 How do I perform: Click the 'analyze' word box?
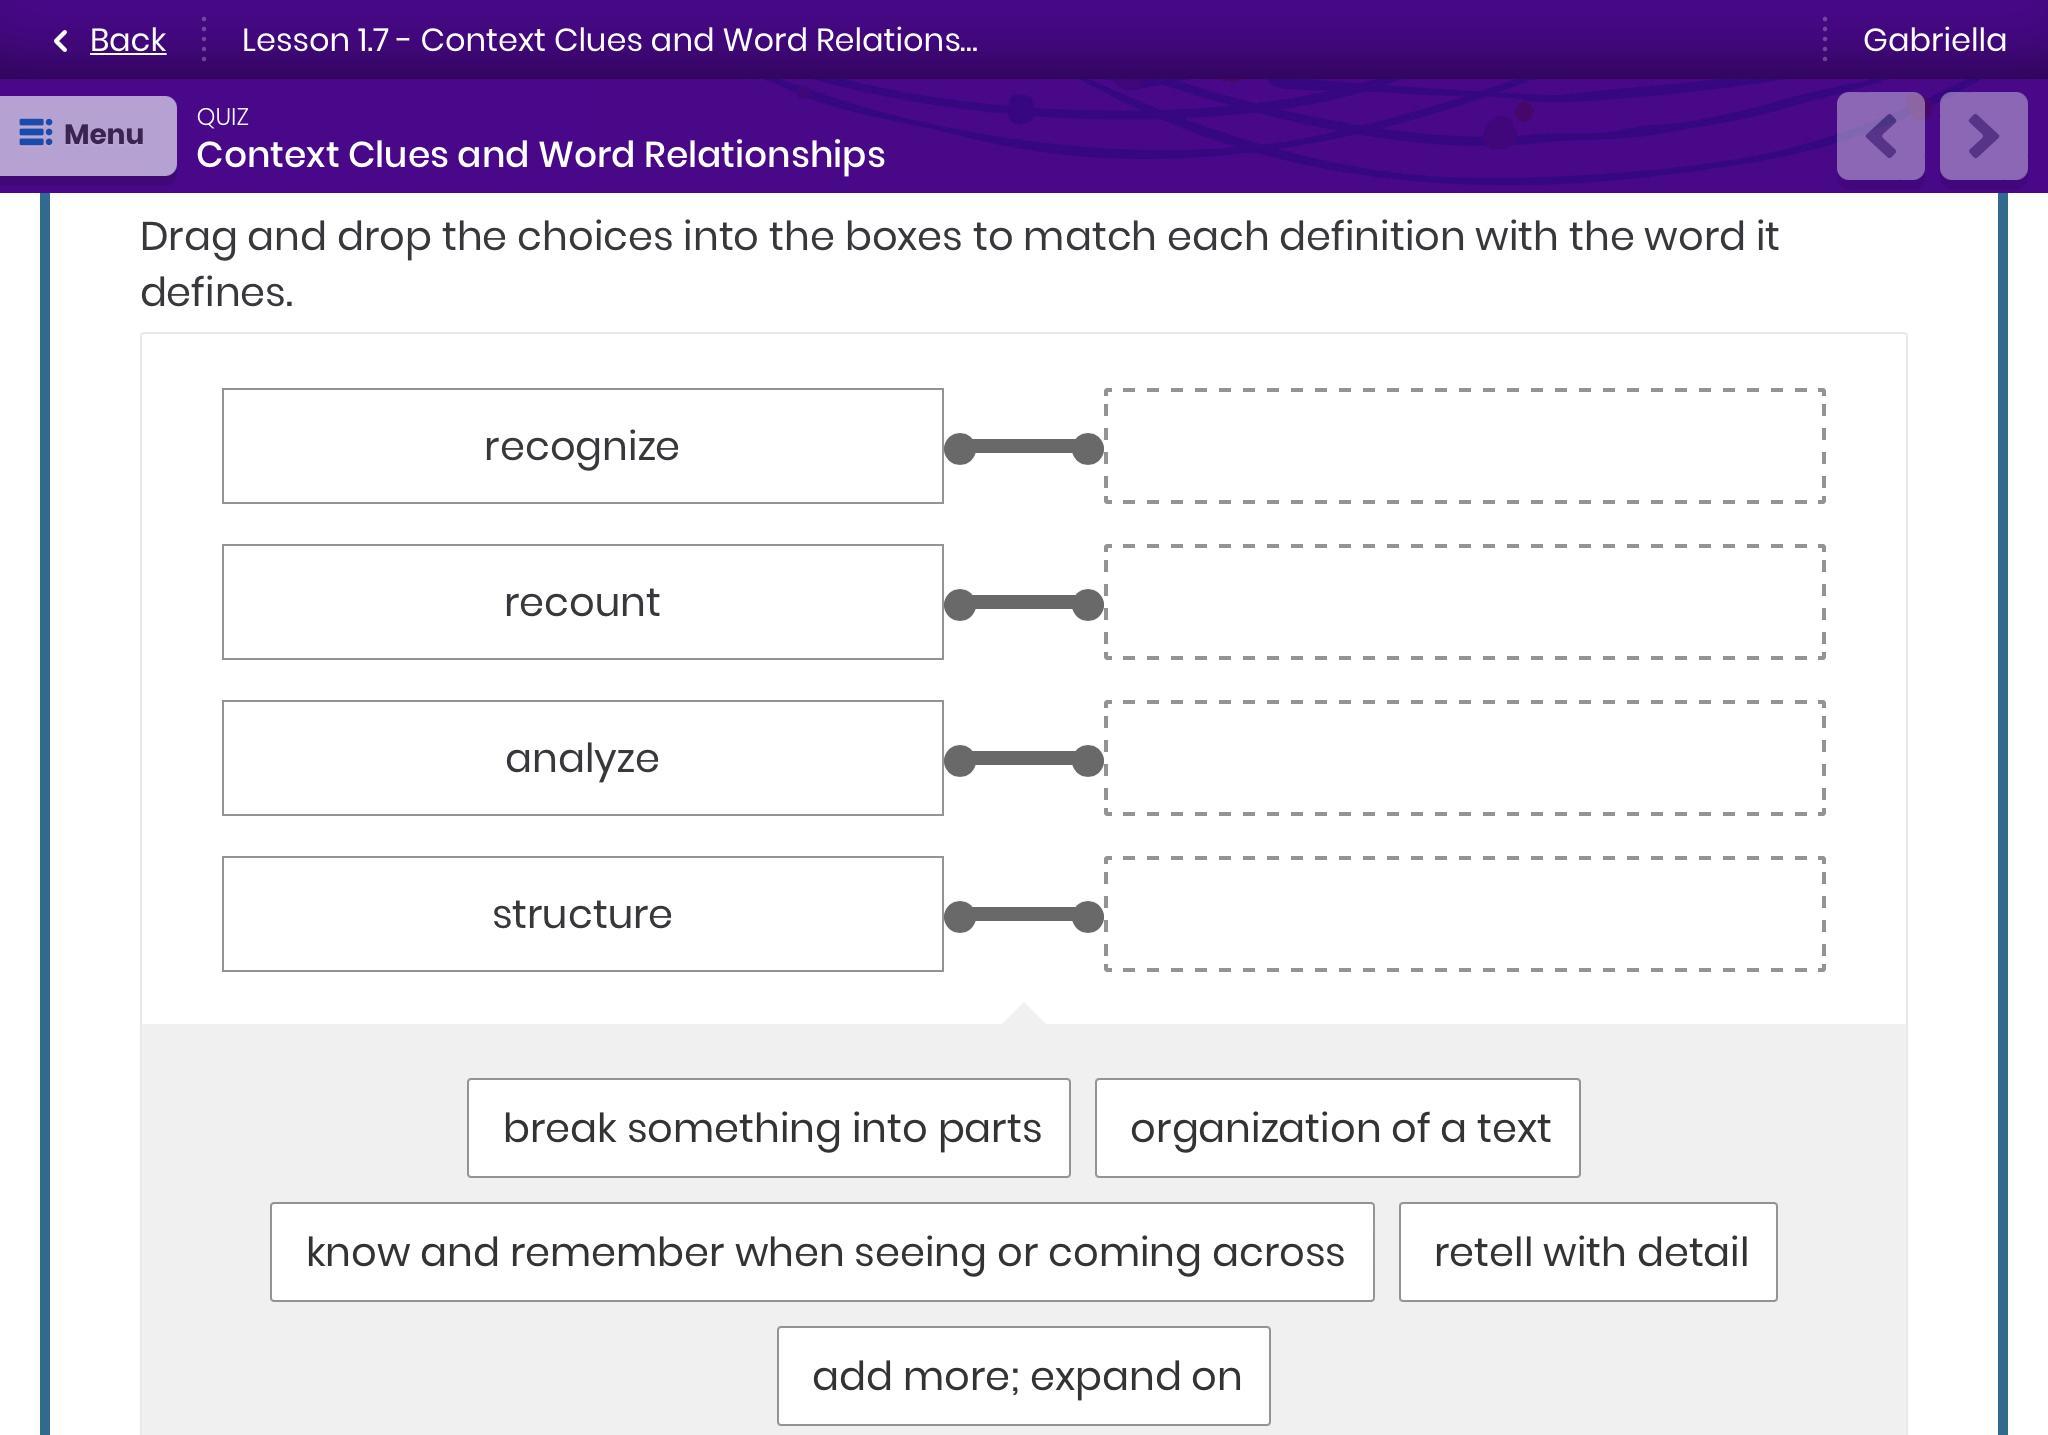pos(583,758)
